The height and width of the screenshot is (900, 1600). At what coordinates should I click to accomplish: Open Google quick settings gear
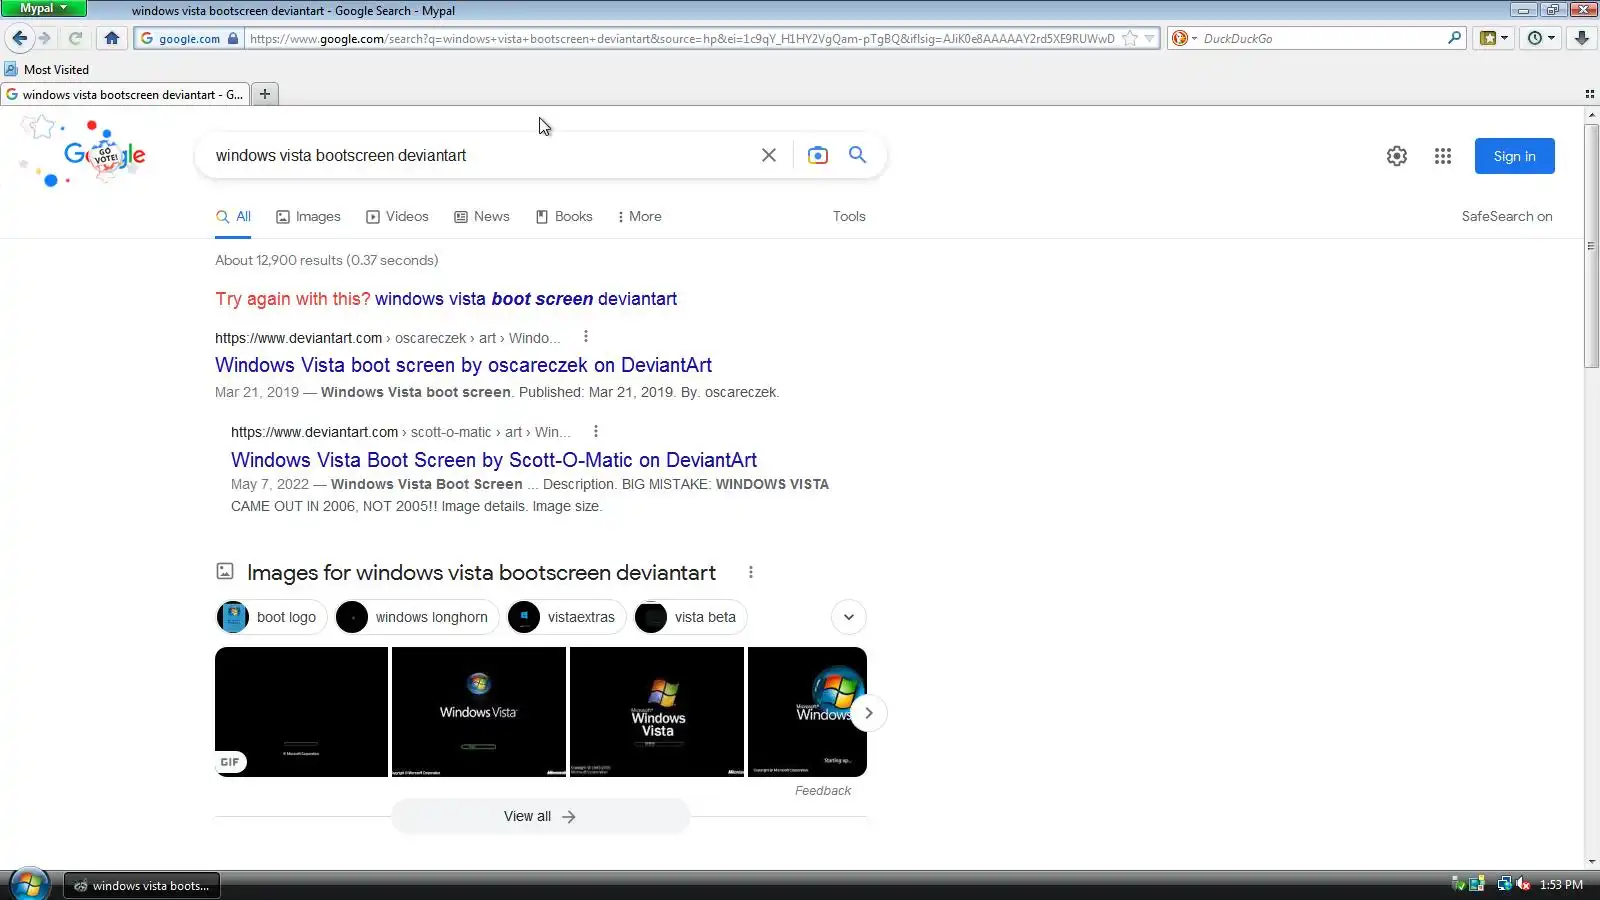(x=1397, y=156)
